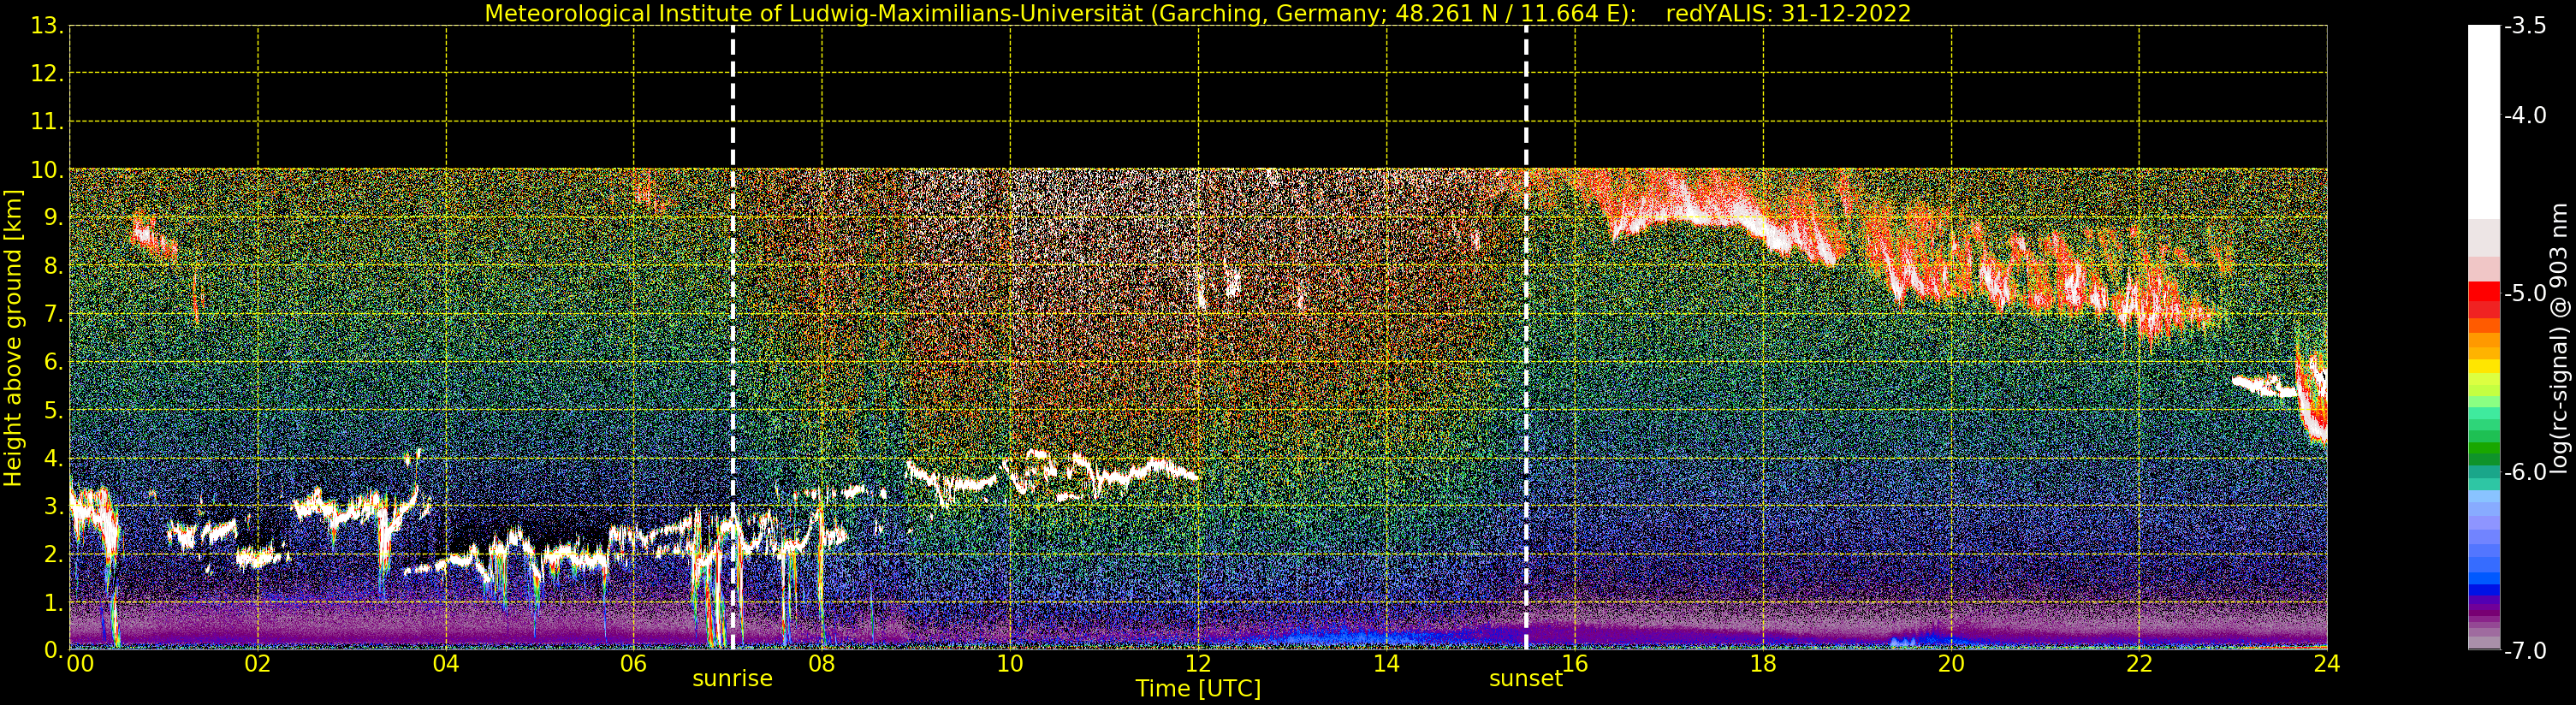The width and height of the screenshot is (2576, 705).
Task: Click the sunset dashed vertical marker line
Action: point(1526,337)
